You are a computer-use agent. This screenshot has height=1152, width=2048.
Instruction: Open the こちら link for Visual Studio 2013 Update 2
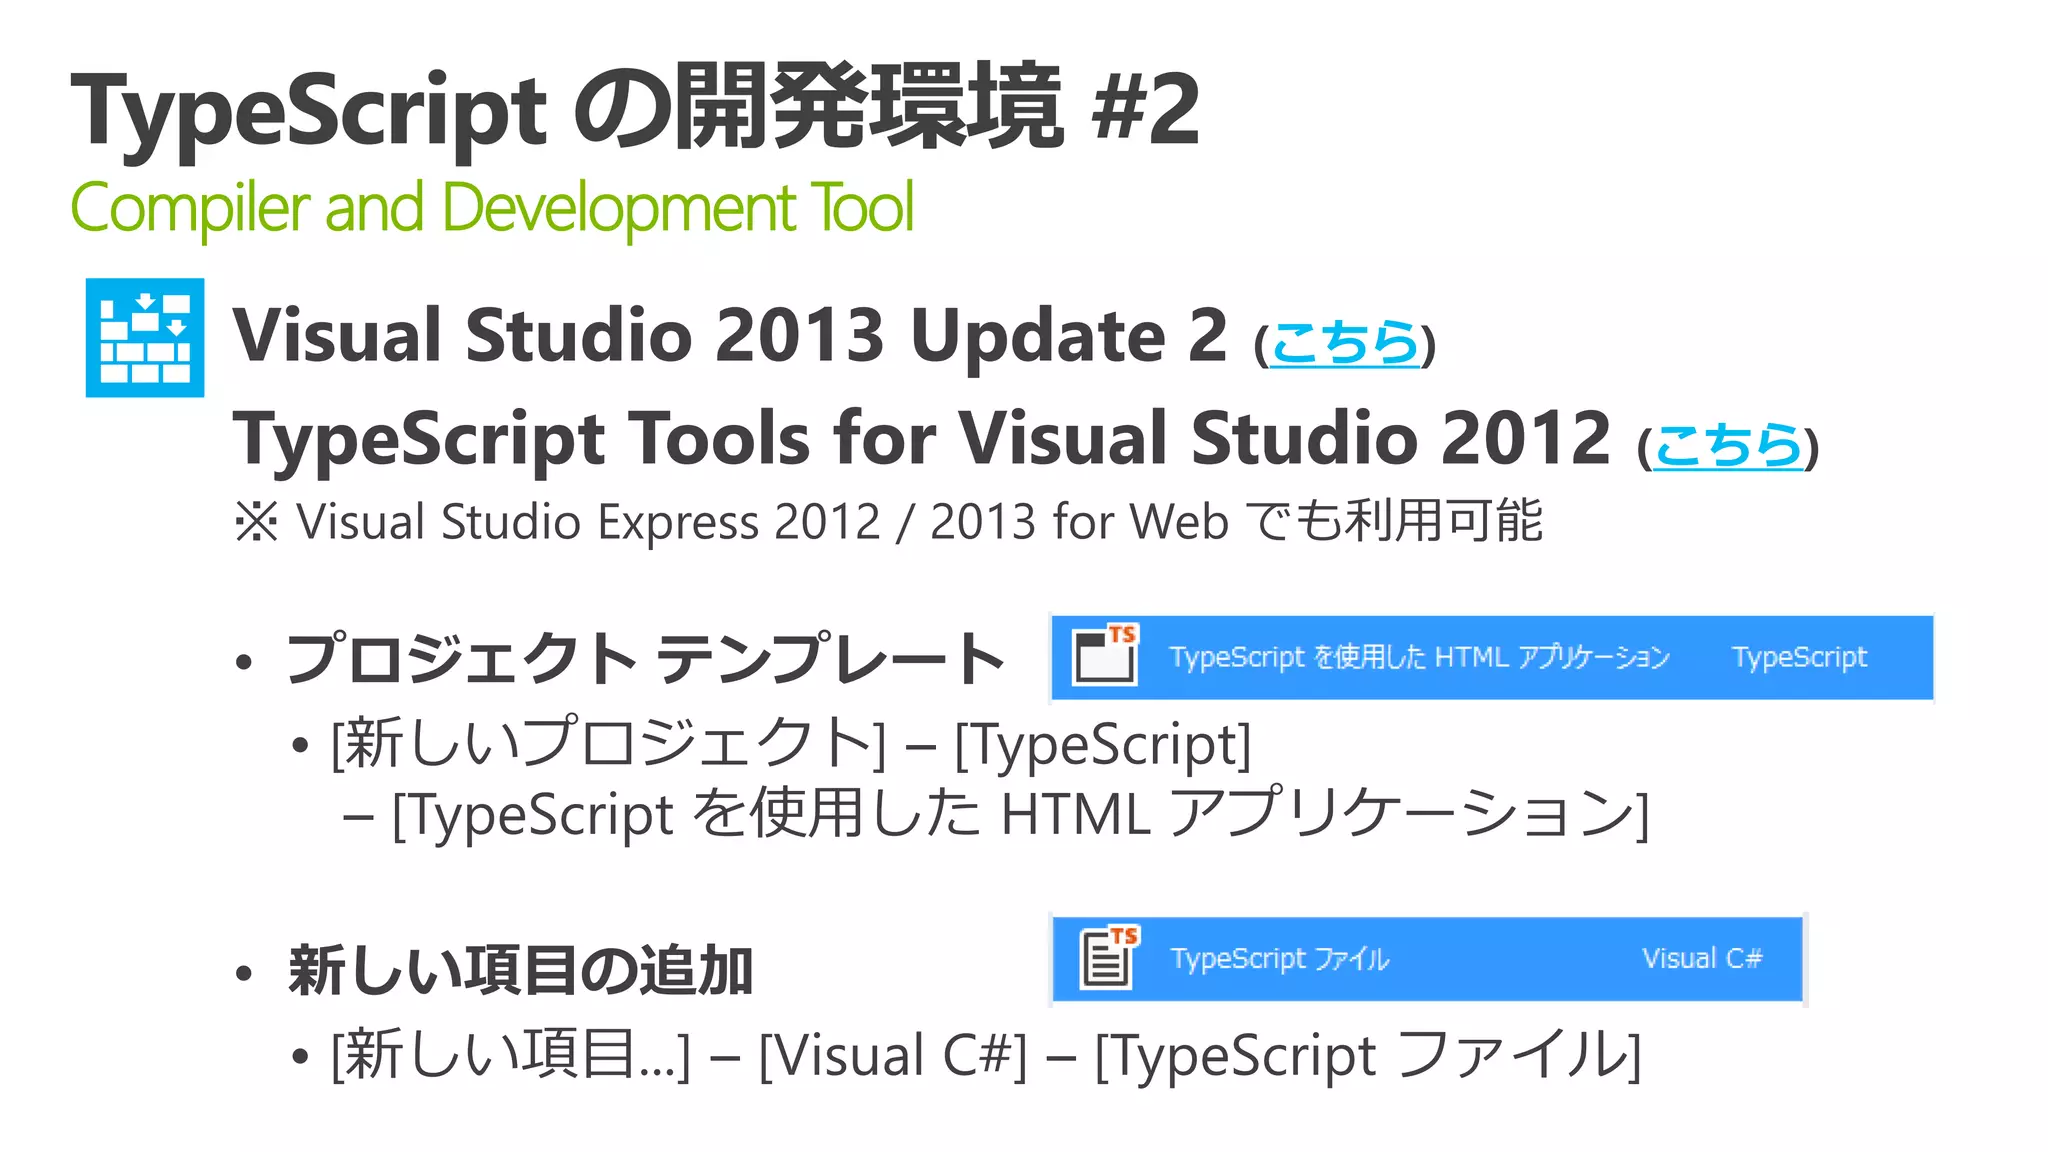coord(1344,342)
